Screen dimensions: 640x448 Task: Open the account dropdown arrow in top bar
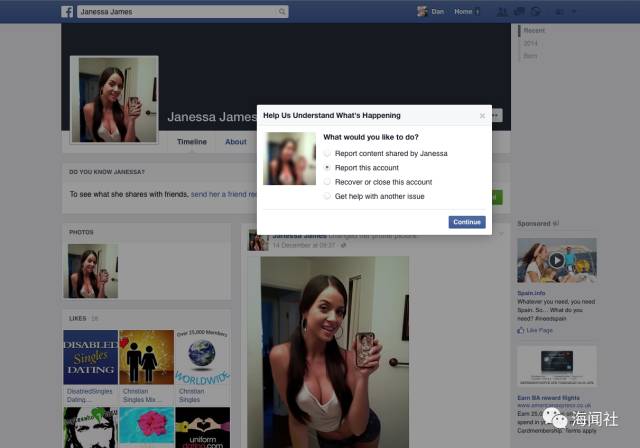[573, 12]
